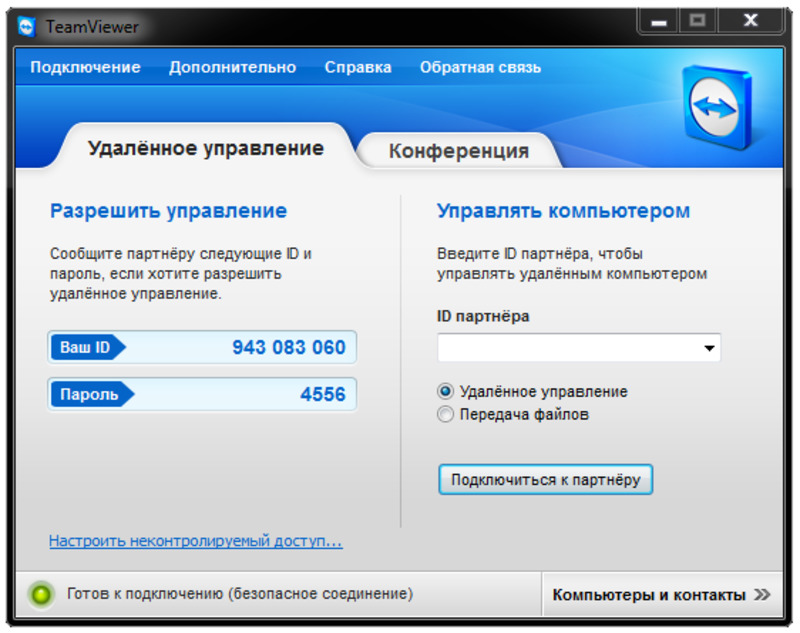Click the TeamViewer title bar icon
Image resolution: width=800 pixels, height=633 pixels.
(26, 27)
